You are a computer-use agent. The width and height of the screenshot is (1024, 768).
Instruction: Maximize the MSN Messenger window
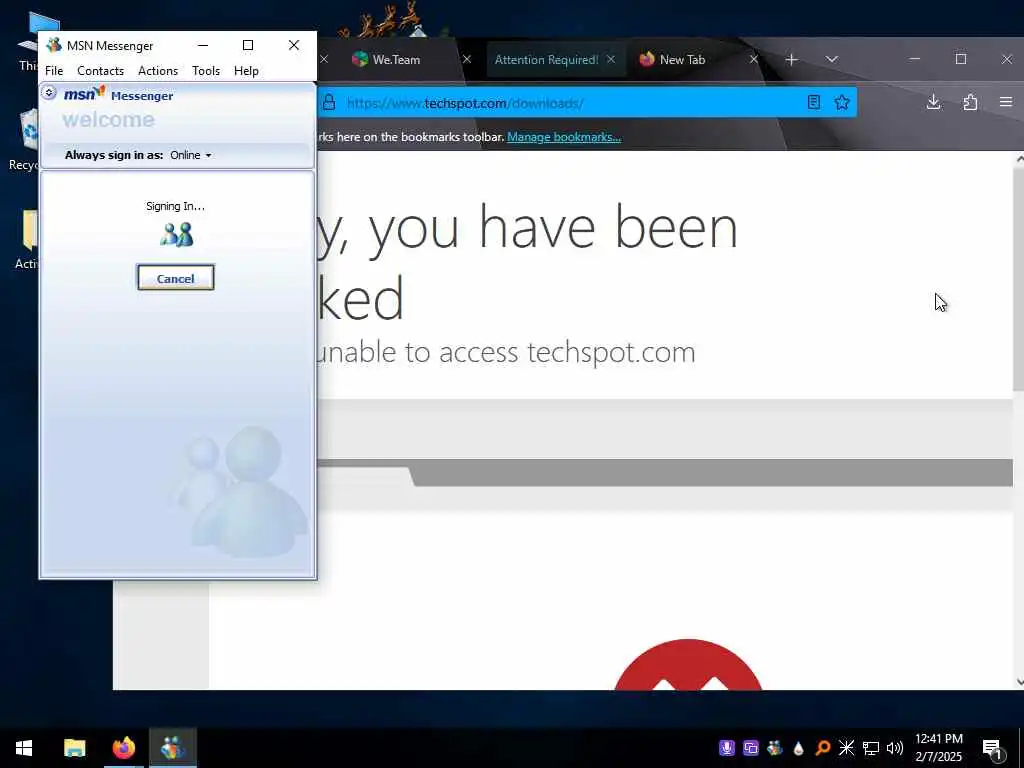248,45
